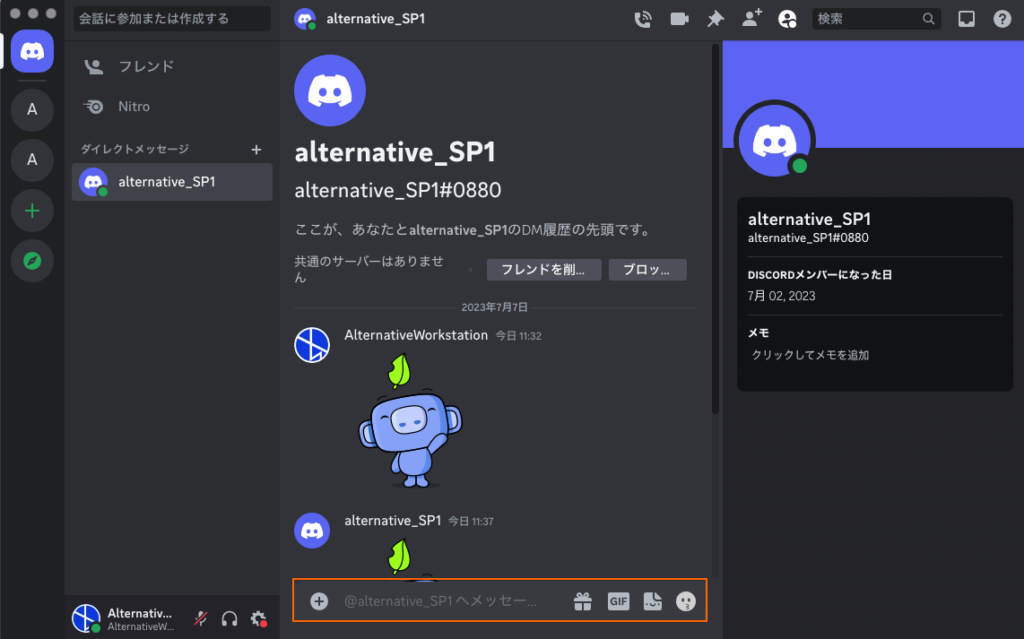
Task: Create a new direct message with plus
Action: point(256,149)
